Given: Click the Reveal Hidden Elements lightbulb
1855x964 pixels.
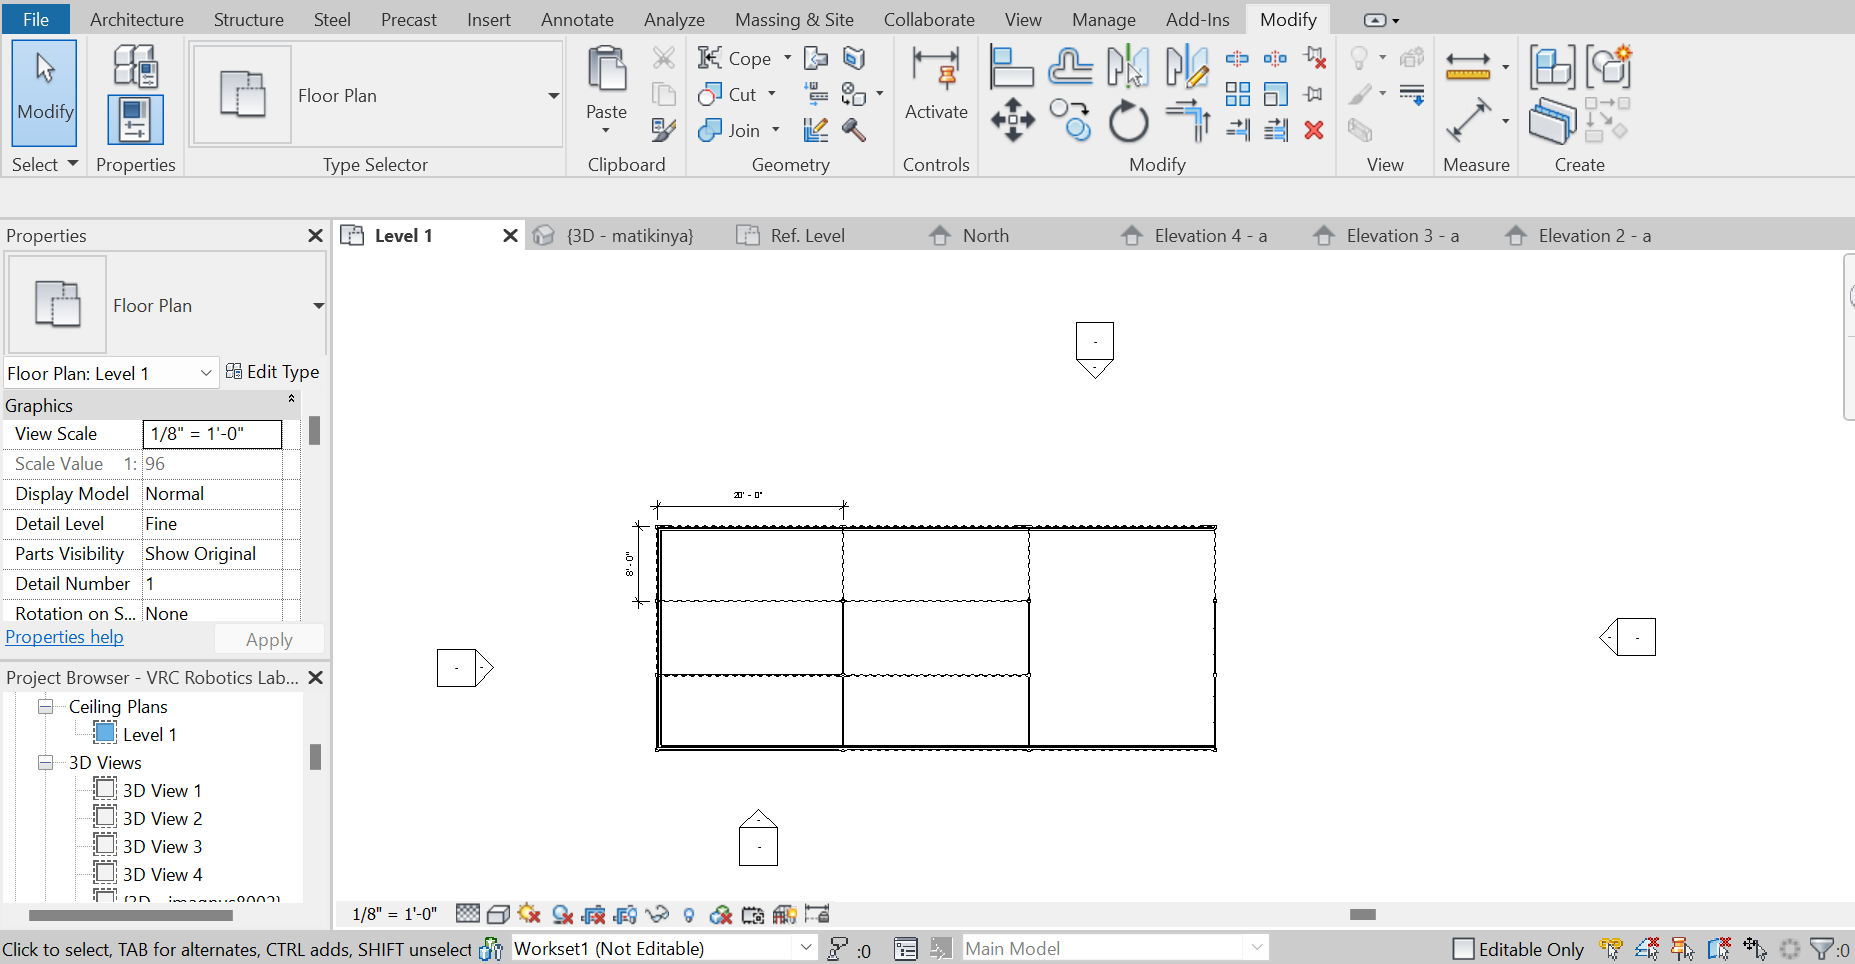Looking at the screenshot, I should (x=689, y=914).
